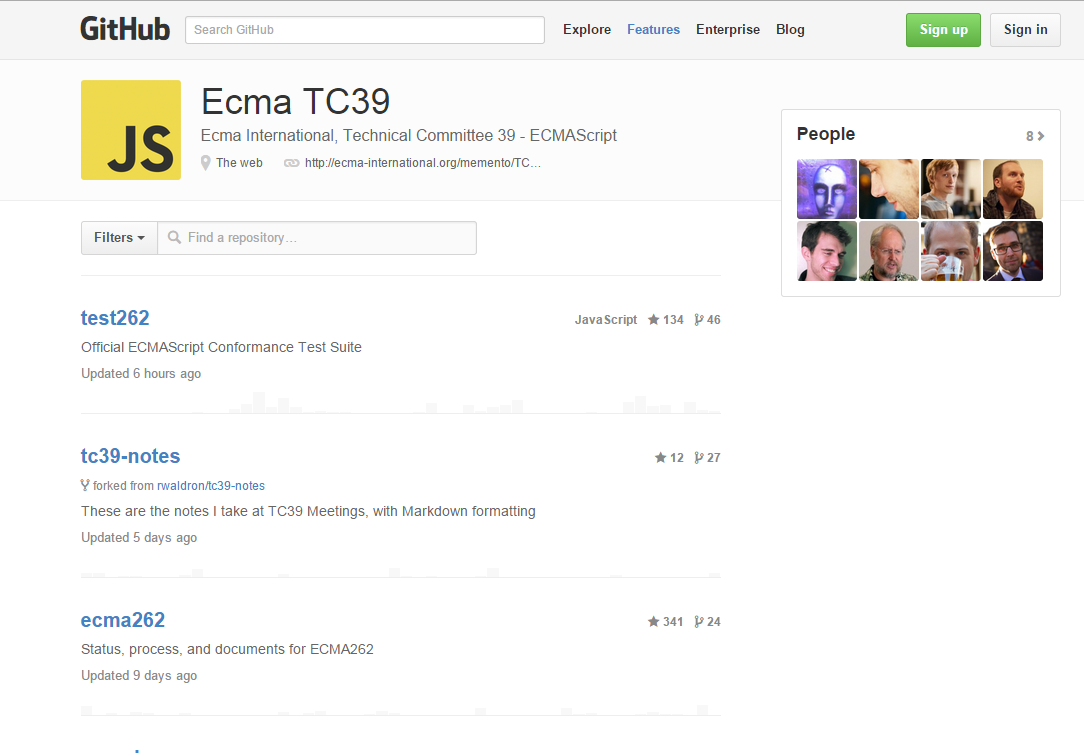1084x753 pixels.
Task: Expand the People list via 8 chevron
Action: (x=1035, y=136)
